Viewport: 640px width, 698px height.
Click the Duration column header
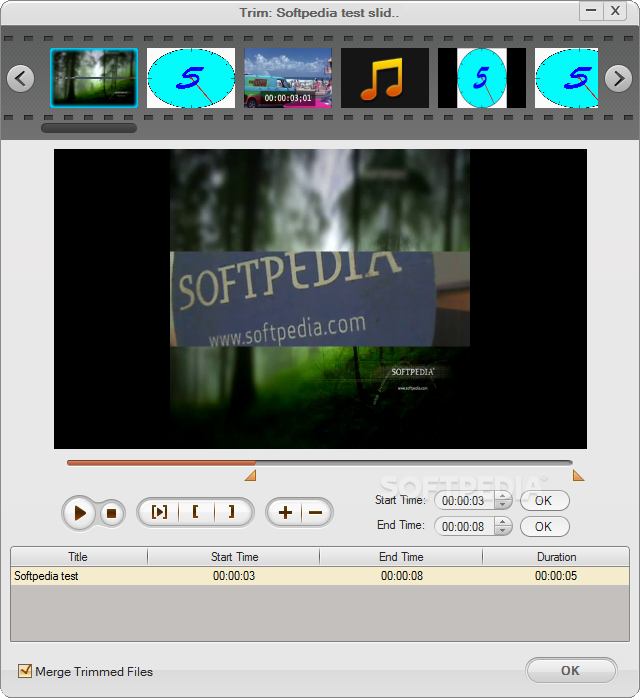click(556, 557)
